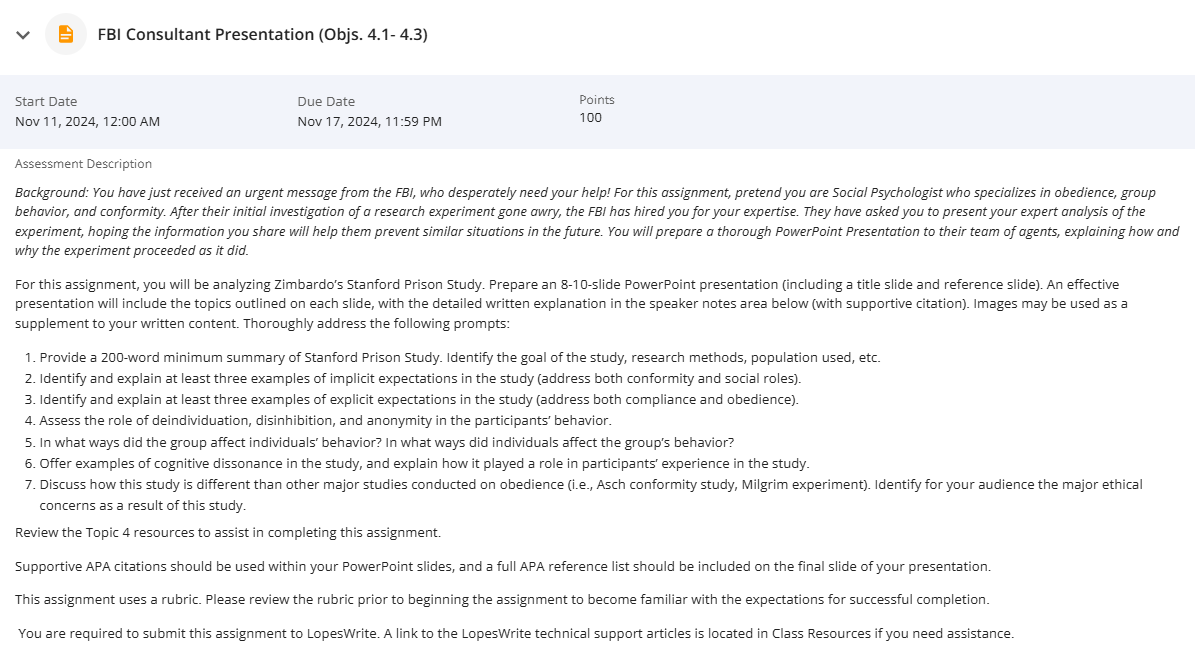Click the sentence about this assignment's rubric
The width and height of the screenshot is (1195, 664).
pyautogui.click(x=502, y=599)
